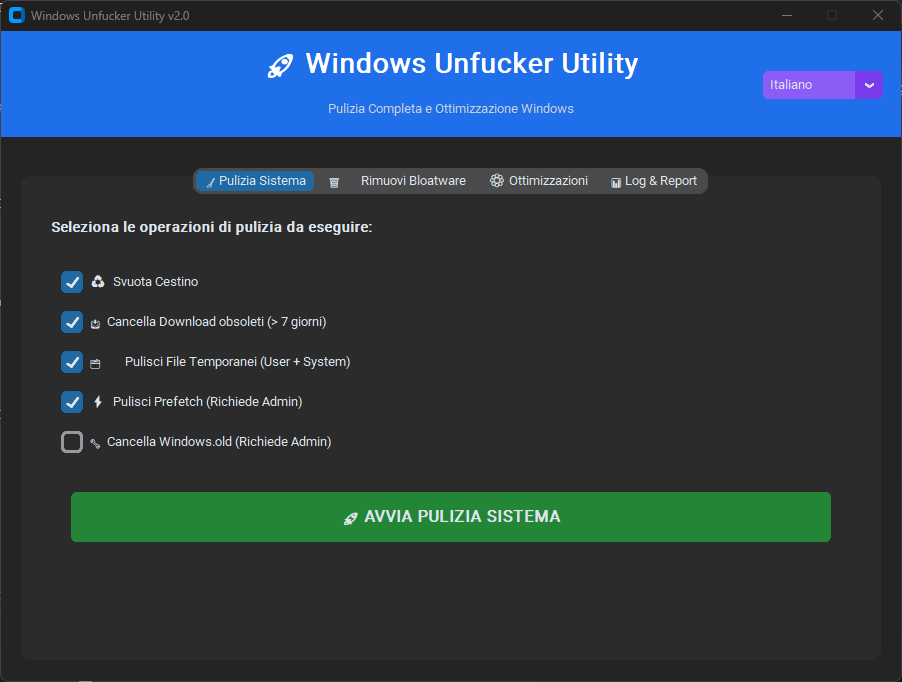The height and width of the screenshot is (682, 902).
Task: Disable Pulisci File Temporanei (User + System)
Action: (72, 362)
